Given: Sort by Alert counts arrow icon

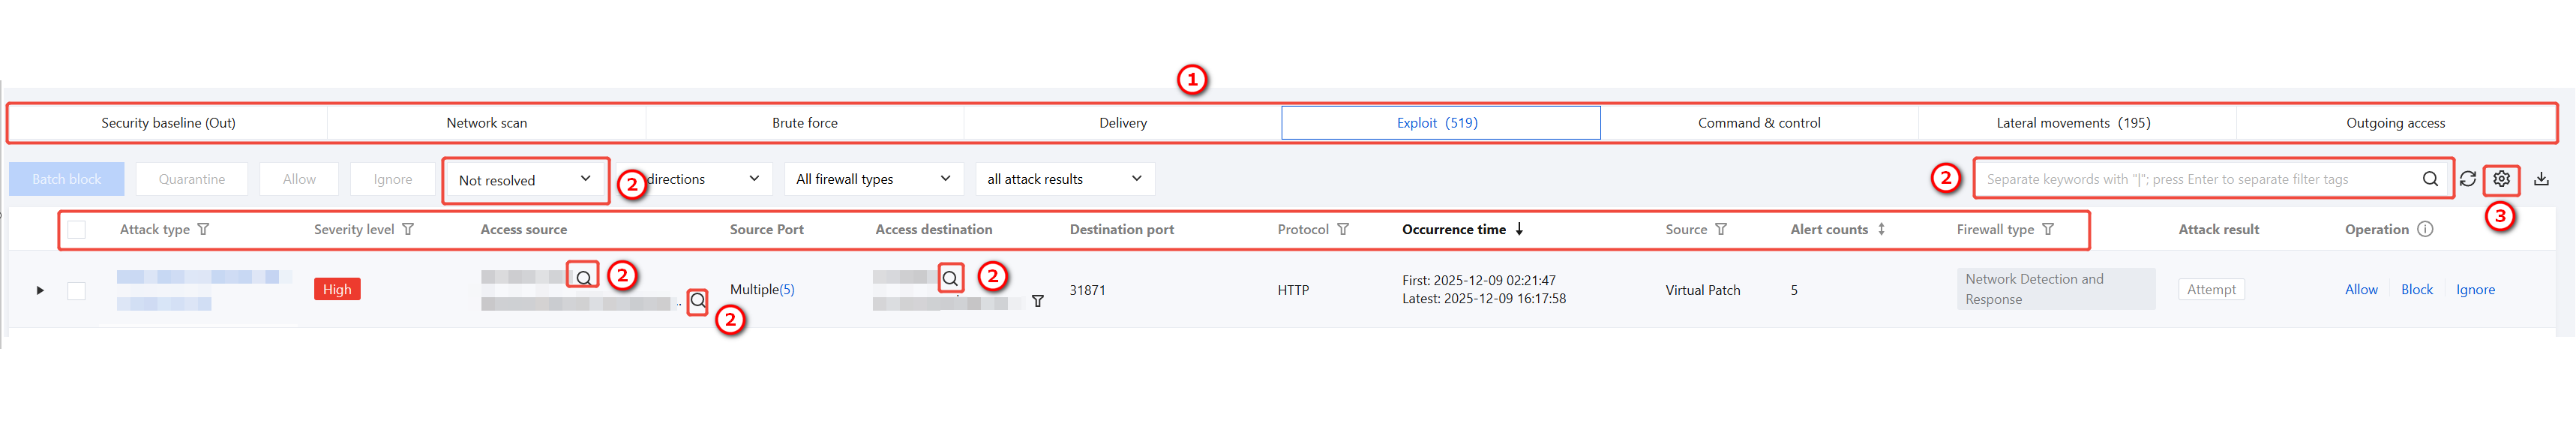Looking at the screenshot, I should coord(1881,229).
